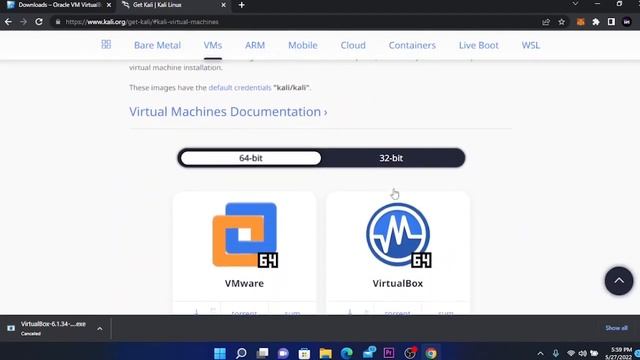Open the tab search chevron in title bar

(x=575, y=4)
